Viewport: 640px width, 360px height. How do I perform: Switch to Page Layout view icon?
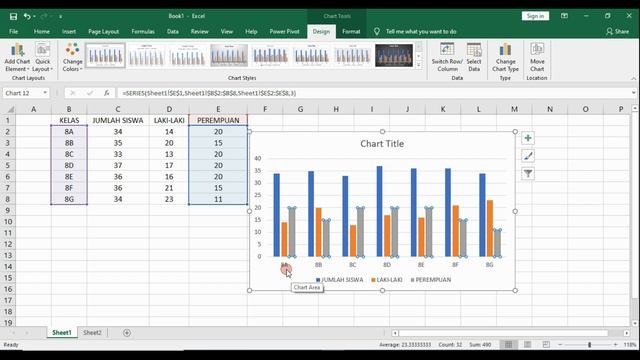pos(527,344)
